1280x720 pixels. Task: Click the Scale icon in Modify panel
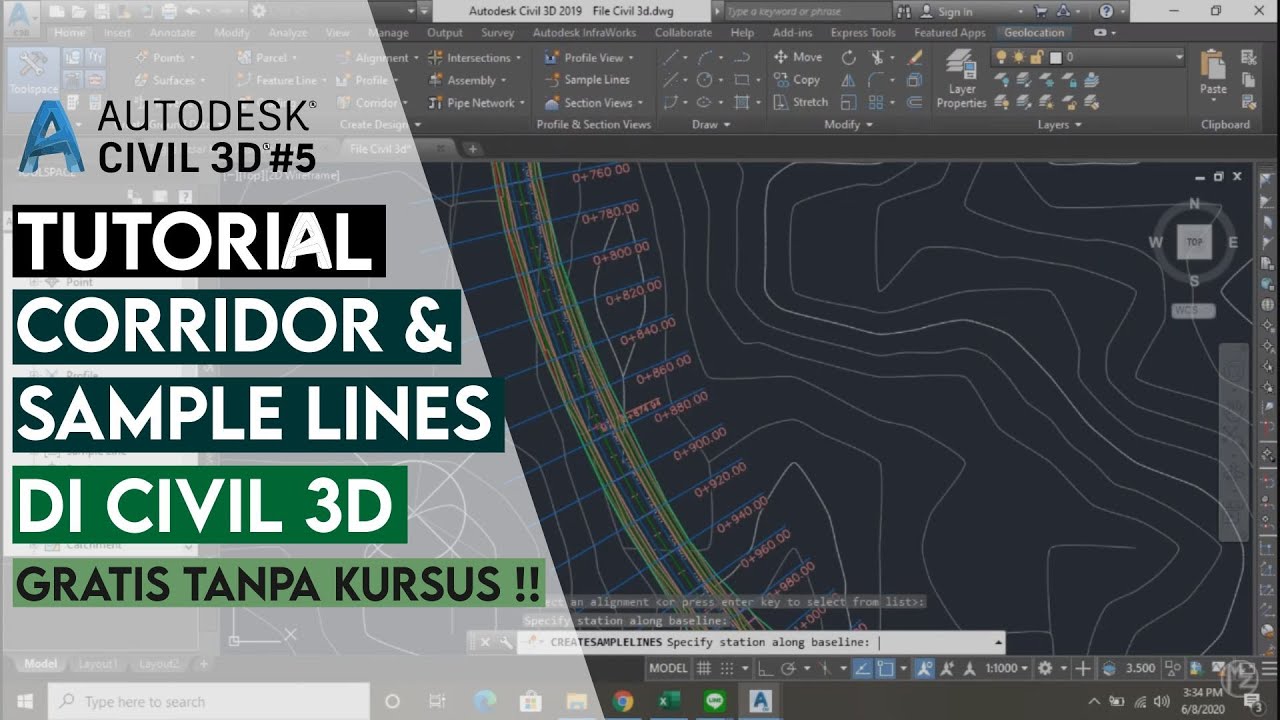[849, 102]
